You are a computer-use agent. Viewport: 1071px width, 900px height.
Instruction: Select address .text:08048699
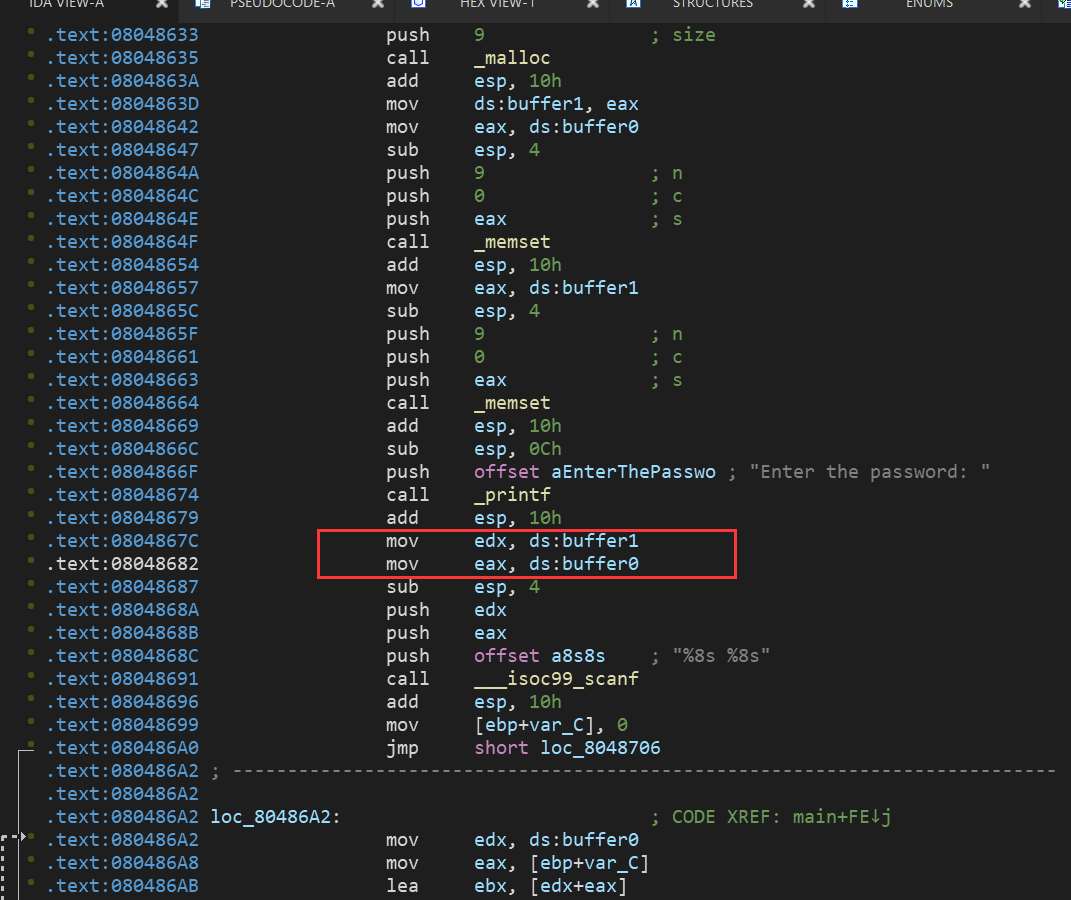(122, 725)
